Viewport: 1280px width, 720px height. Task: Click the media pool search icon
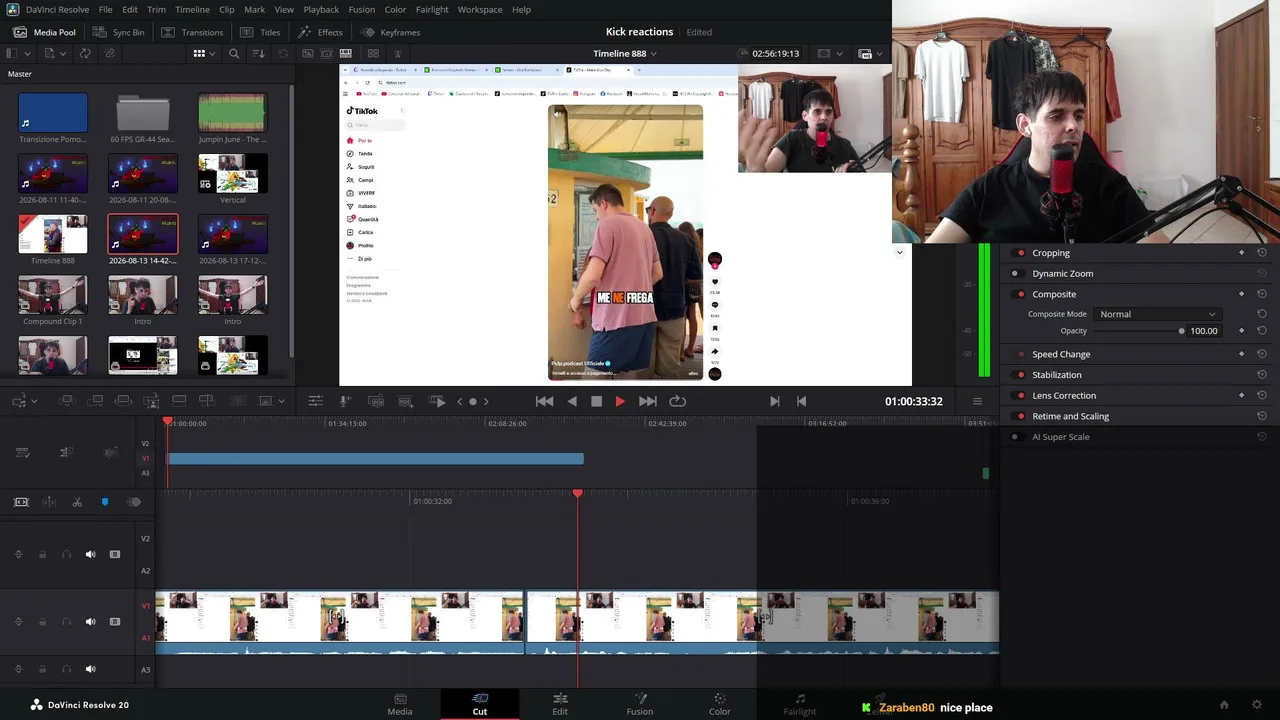pyautogui.click(x=234, y=53)
